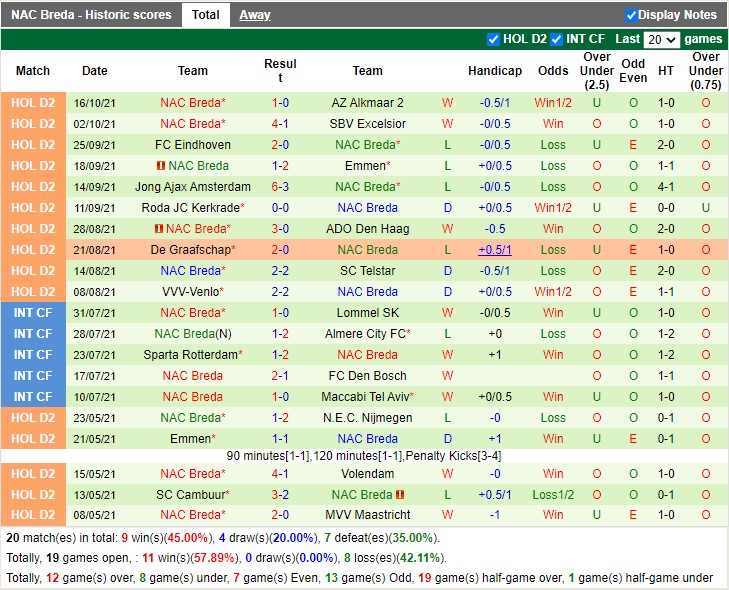Screen dimensions: 729x590
Task: Click the Odd Even column header
Action: 633,71
